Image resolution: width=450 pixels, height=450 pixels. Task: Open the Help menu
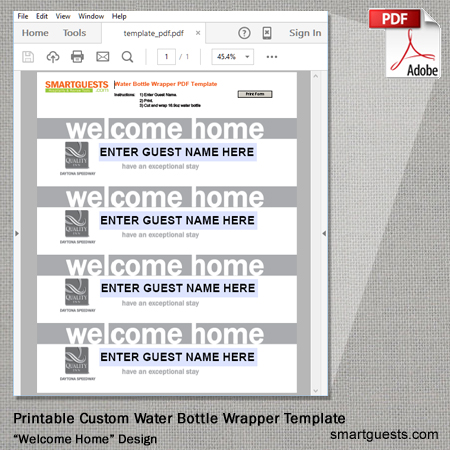tap(119, 16)
